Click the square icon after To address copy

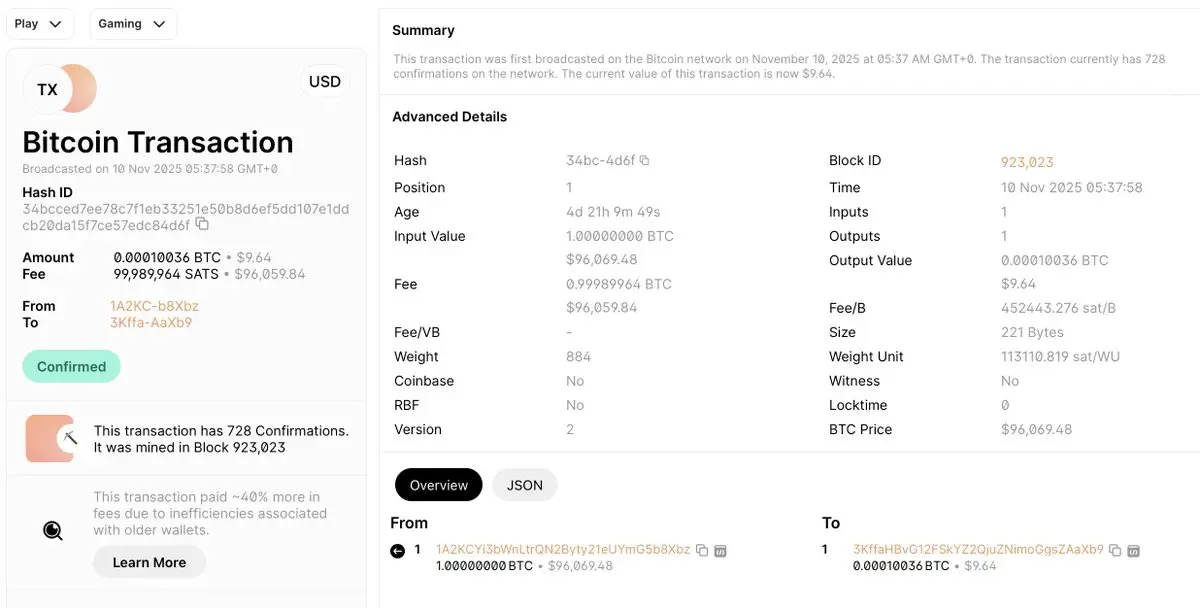(x=1133, y=550)
